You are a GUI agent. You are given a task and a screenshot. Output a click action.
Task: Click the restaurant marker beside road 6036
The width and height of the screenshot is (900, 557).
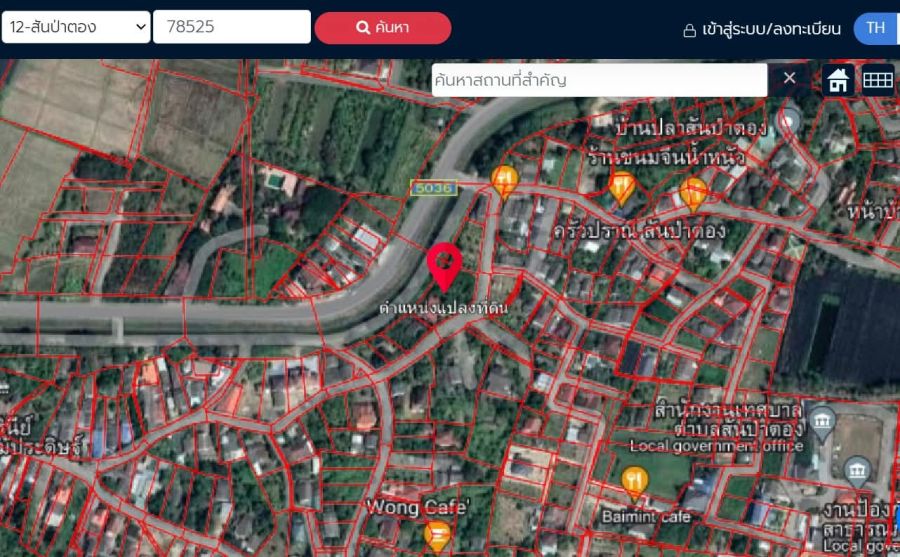505,181
